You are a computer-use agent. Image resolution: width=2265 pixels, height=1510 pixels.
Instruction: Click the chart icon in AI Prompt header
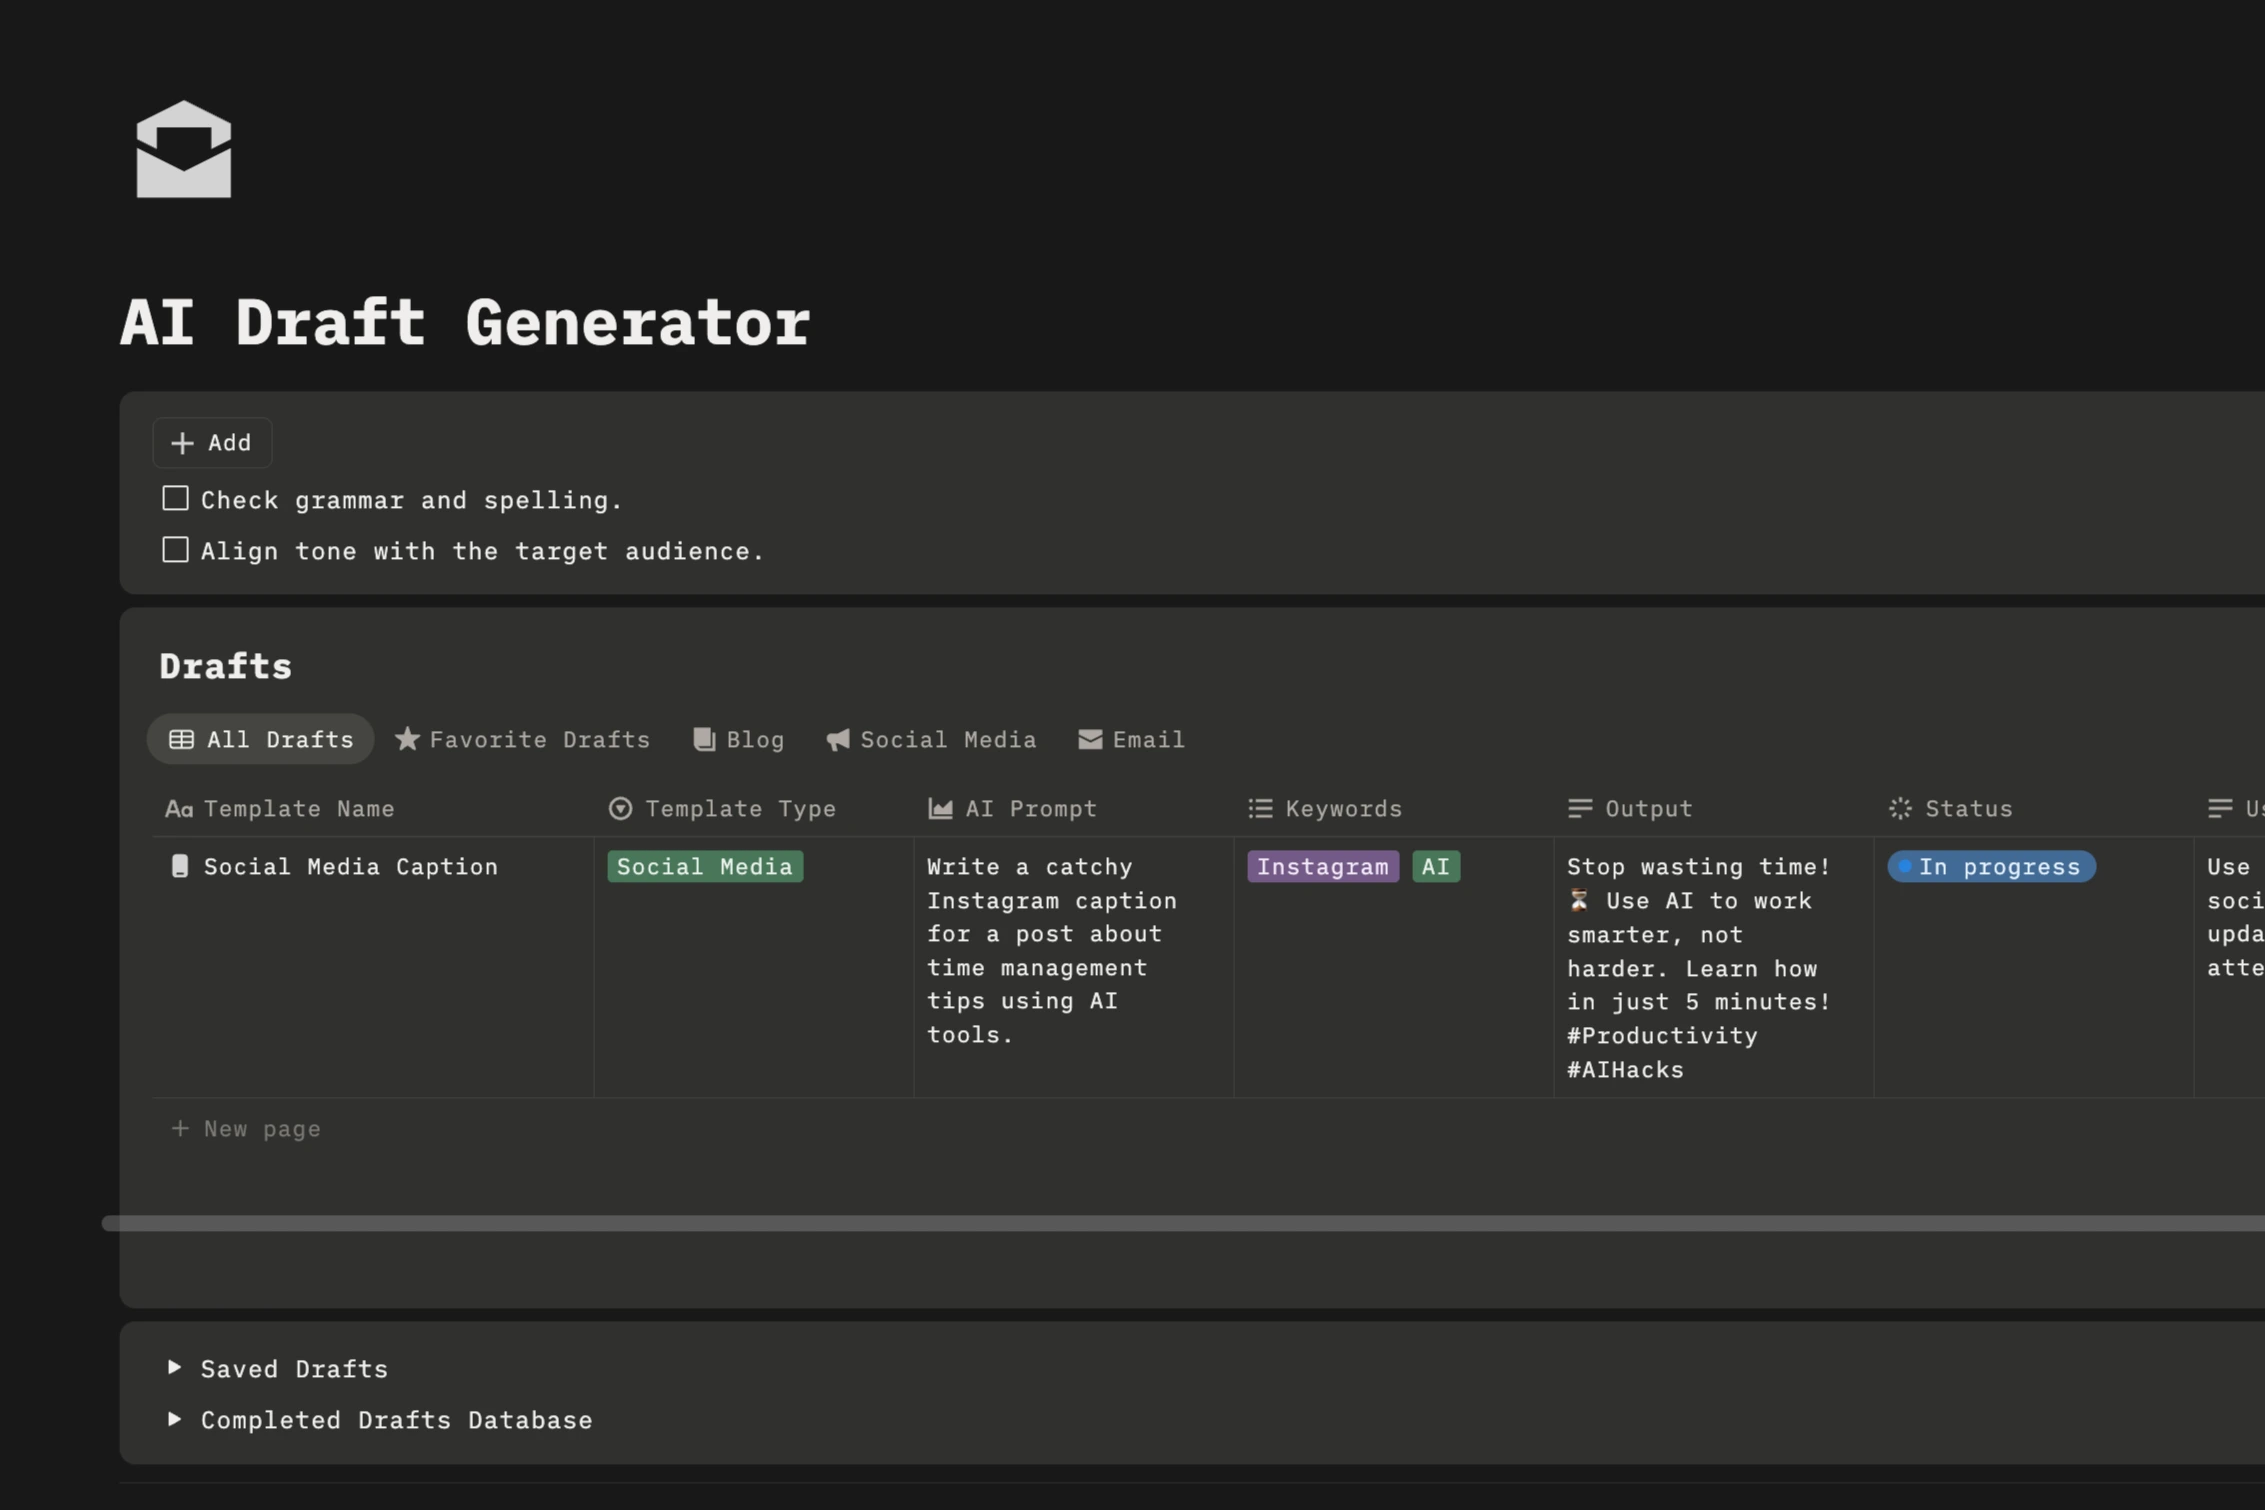point(938,808)
